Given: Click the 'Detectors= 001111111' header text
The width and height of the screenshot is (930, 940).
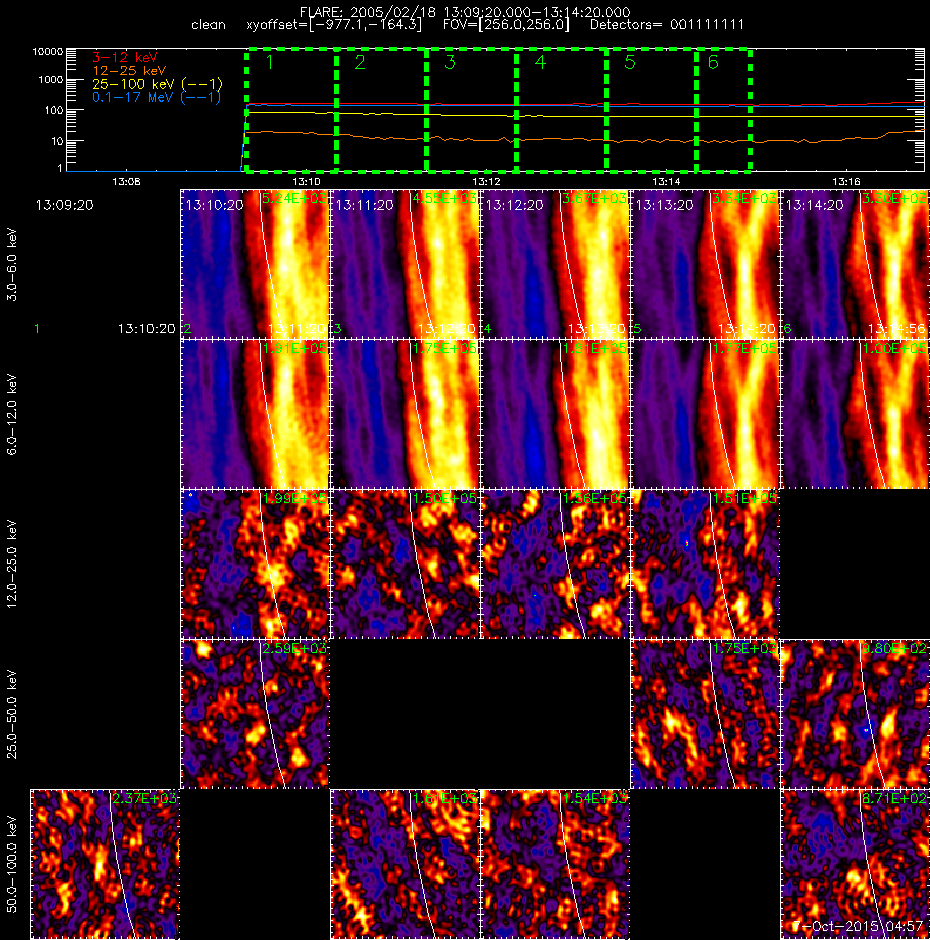Looking at the screenshot, I should click(667, 25).
